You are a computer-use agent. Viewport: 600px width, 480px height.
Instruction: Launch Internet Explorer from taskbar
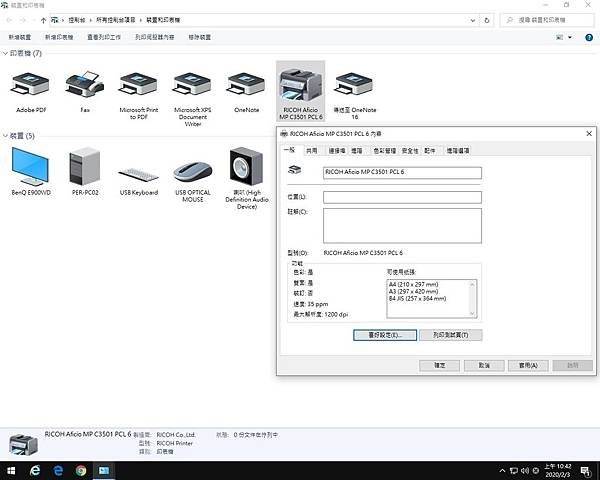pos(35,470)
